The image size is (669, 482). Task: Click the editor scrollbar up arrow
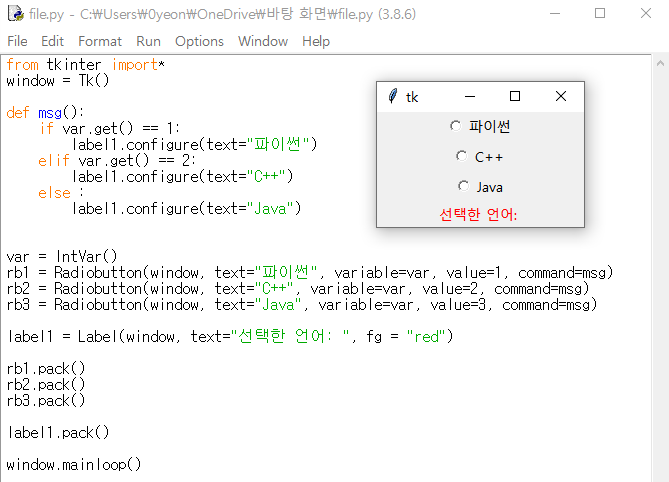660,64
